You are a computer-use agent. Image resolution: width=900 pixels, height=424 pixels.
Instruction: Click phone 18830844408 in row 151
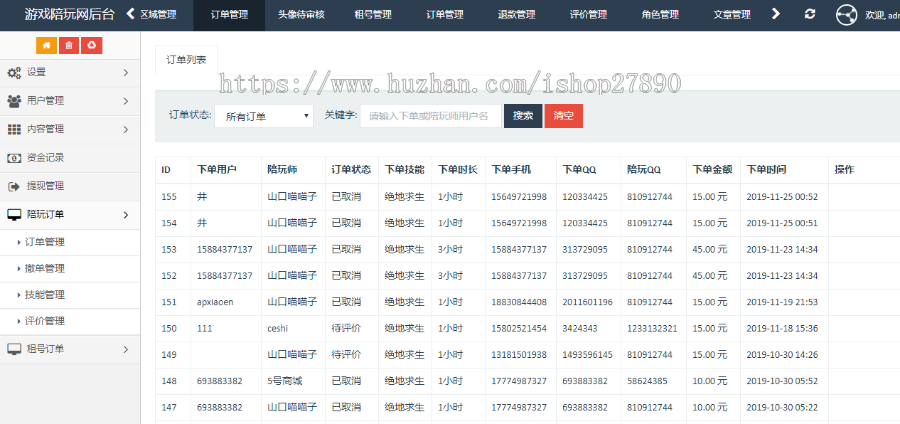point(519,302)
